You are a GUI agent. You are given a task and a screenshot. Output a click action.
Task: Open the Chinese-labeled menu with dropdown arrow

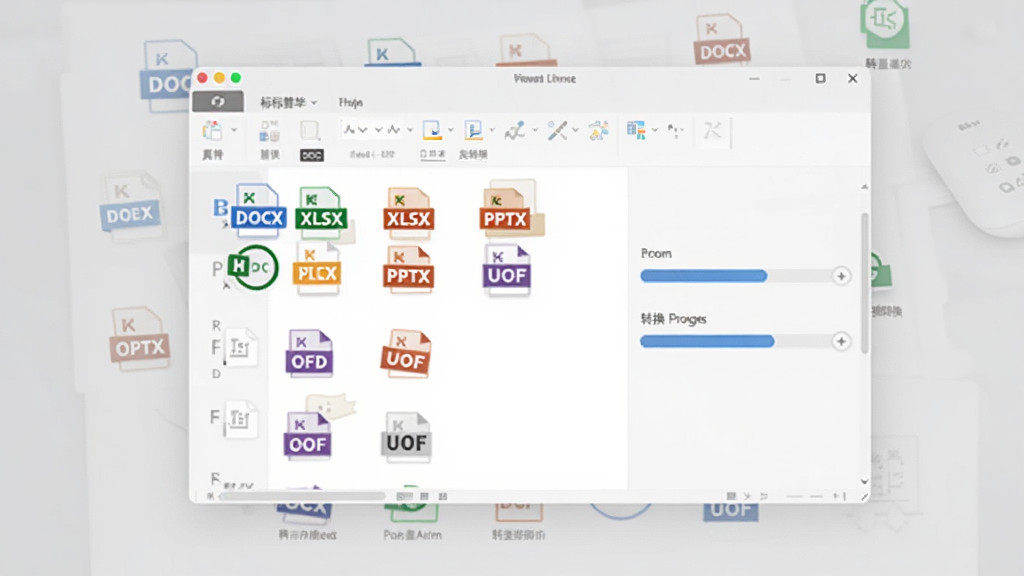(x=289, y=103)
